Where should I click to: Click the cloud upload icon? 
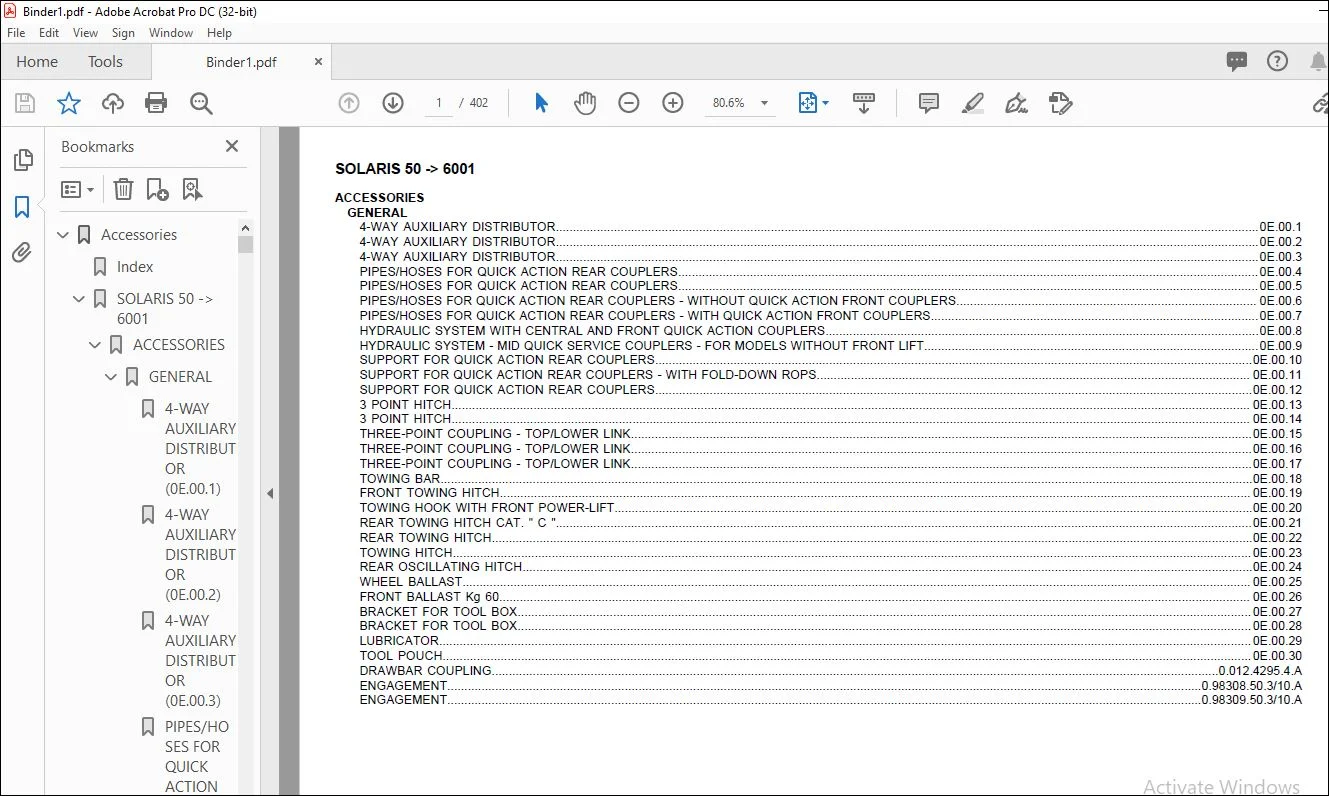pyautogui.click(x=113, y=103)
